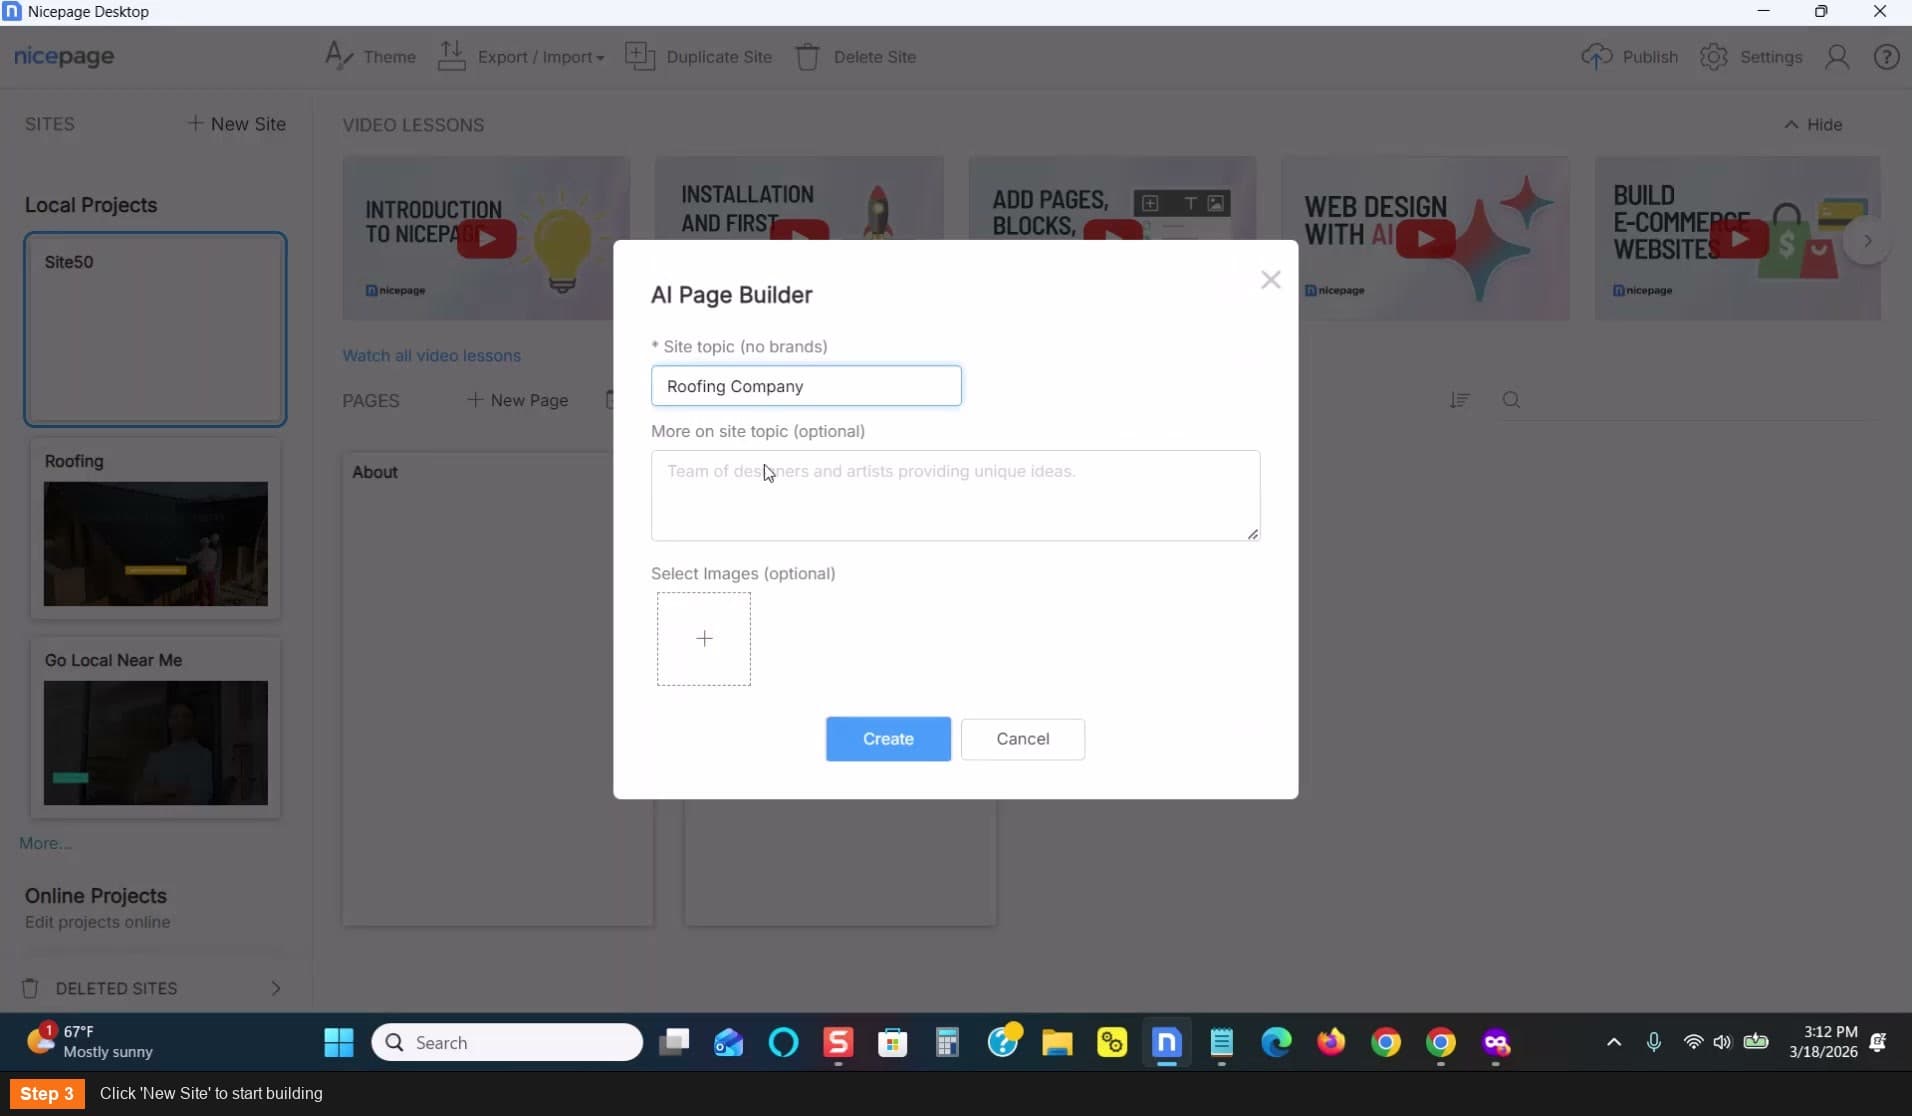
Task: Open the Wi-Fi network tray icon
Action: pyautogui.click(x=1693, y=1042)
